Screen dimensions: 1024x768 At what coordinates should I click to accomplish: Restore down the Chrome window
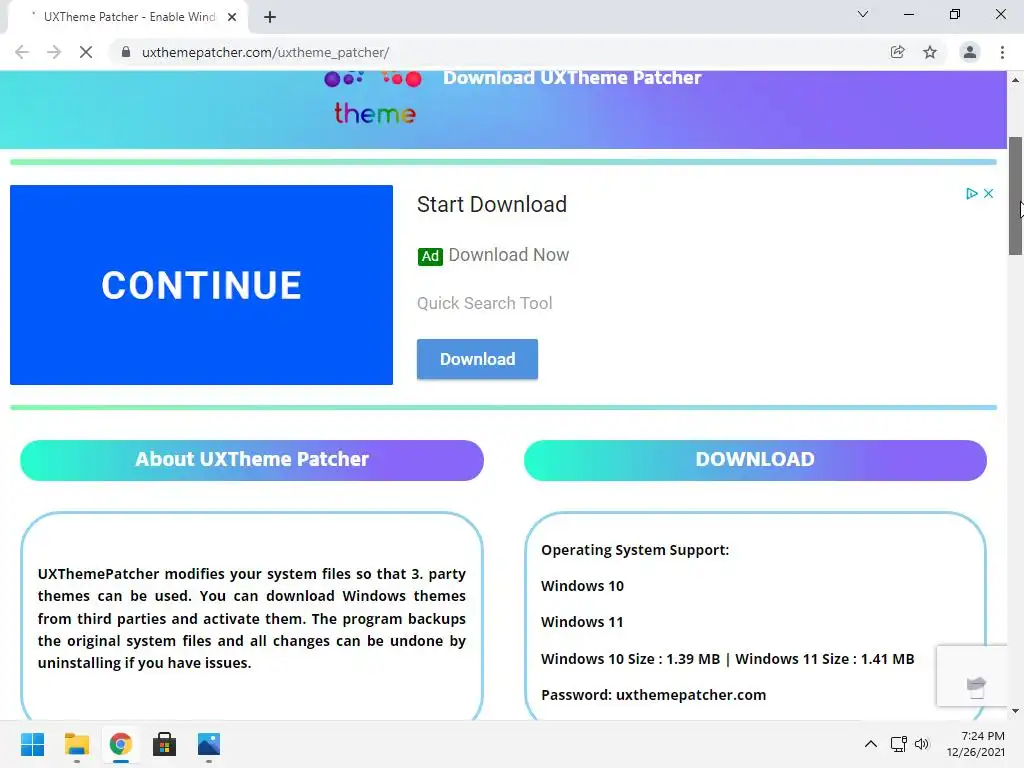(955, 14)
